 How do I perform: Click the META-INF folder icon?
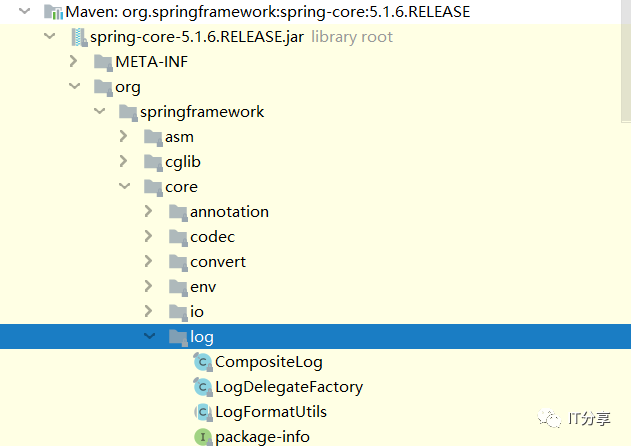(x=103, y=63)
